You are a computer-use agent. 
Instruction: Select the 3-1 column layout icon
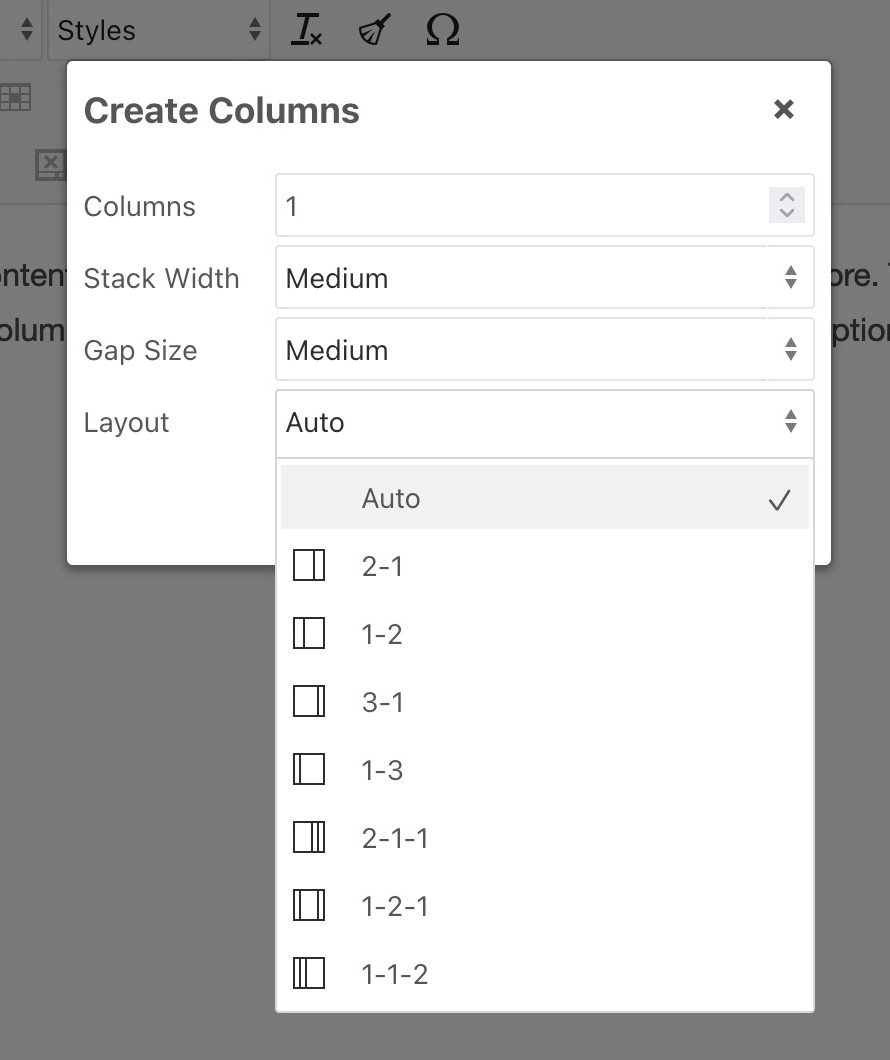(310, 701)
